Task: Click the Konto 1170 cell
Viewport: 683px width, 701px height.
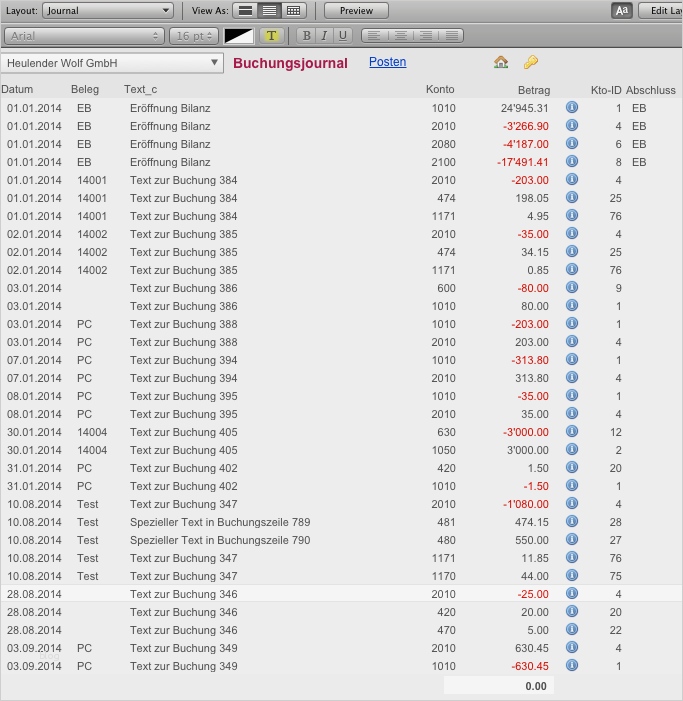Action: point(443,576)
